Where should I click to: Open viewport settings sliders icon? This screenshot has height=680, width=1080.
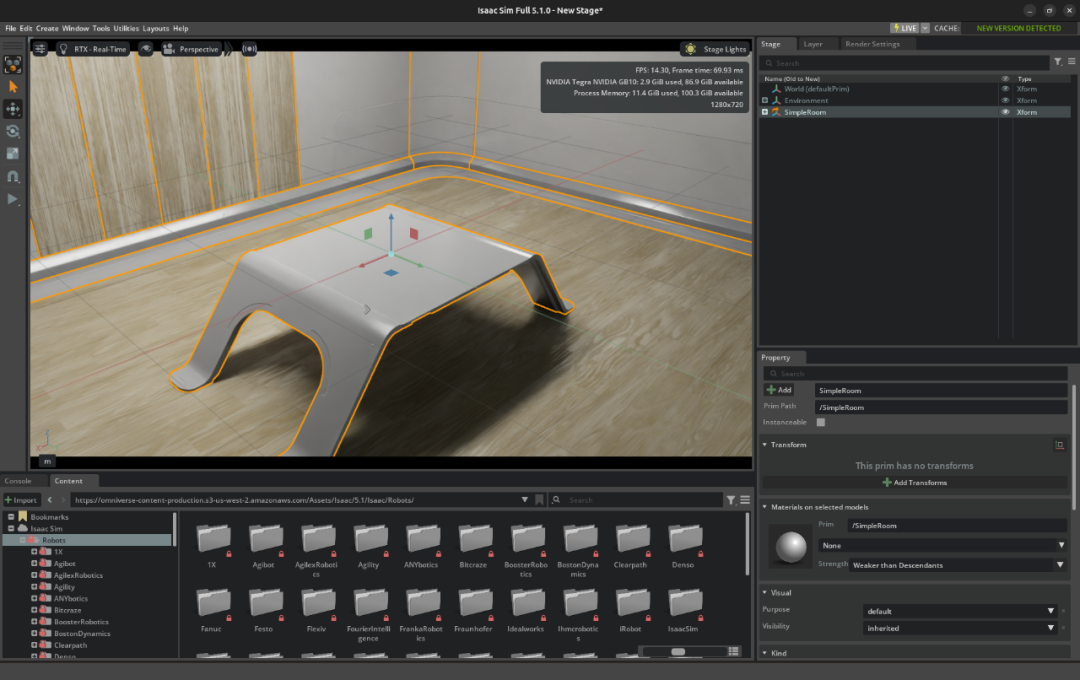coord(41,49)
